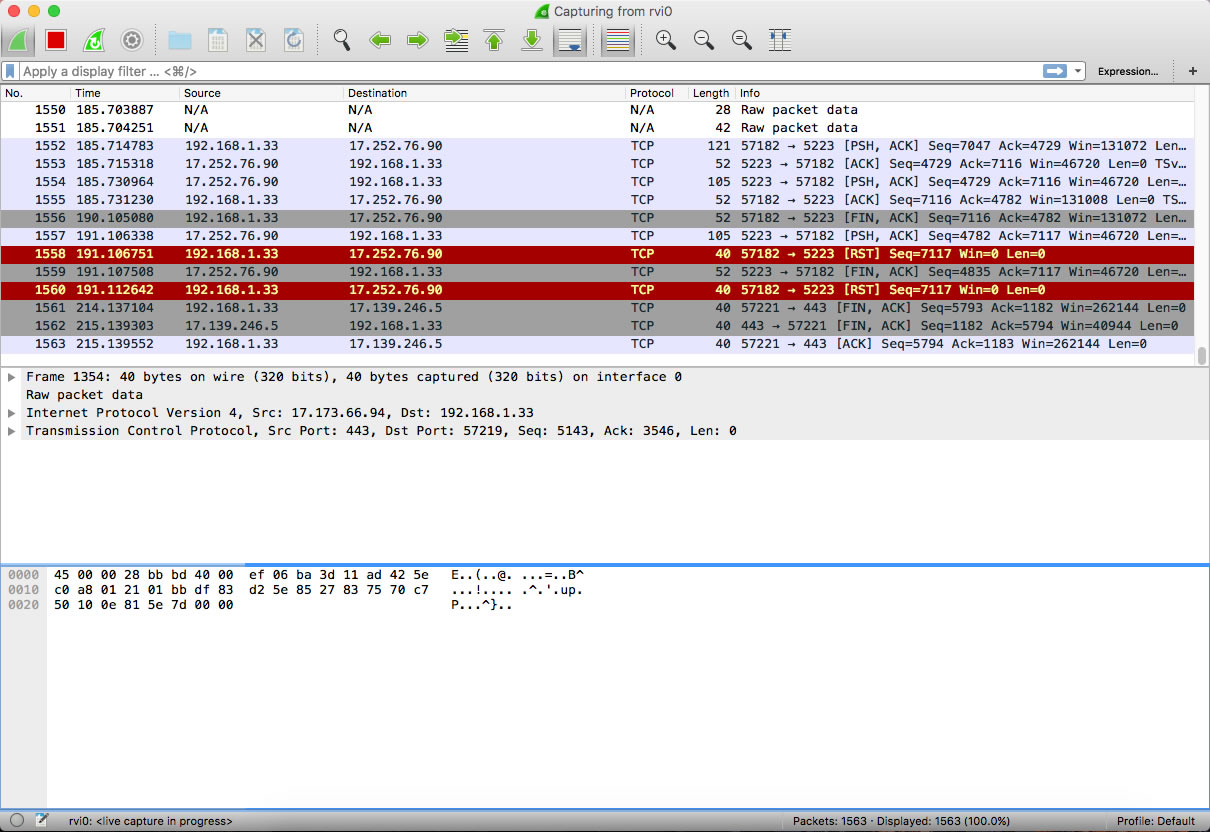Image resolution: width=1210 pixels, height=832 pixels.
Task: Reload this capture file icon
Action: pos(294,40)
